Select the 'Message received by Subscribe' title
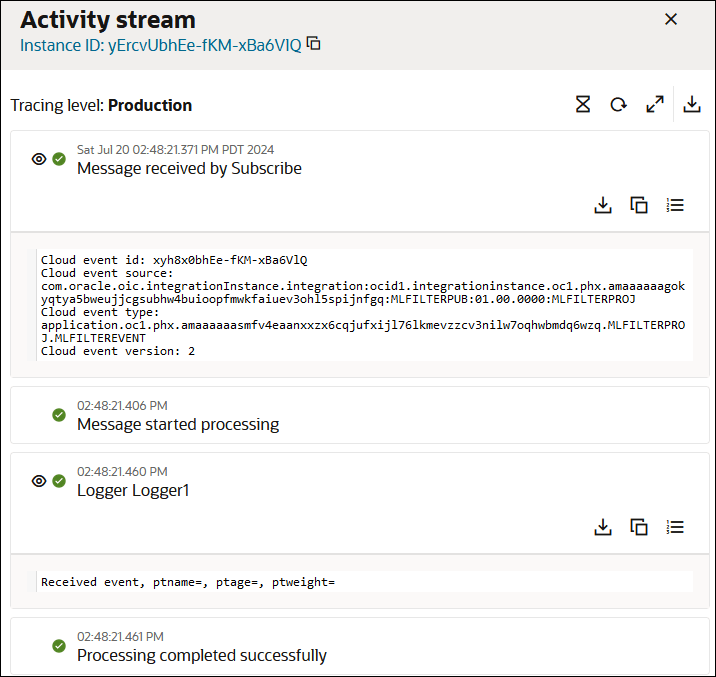This screenshot has height=677, width=716. (x=189, y=168)
